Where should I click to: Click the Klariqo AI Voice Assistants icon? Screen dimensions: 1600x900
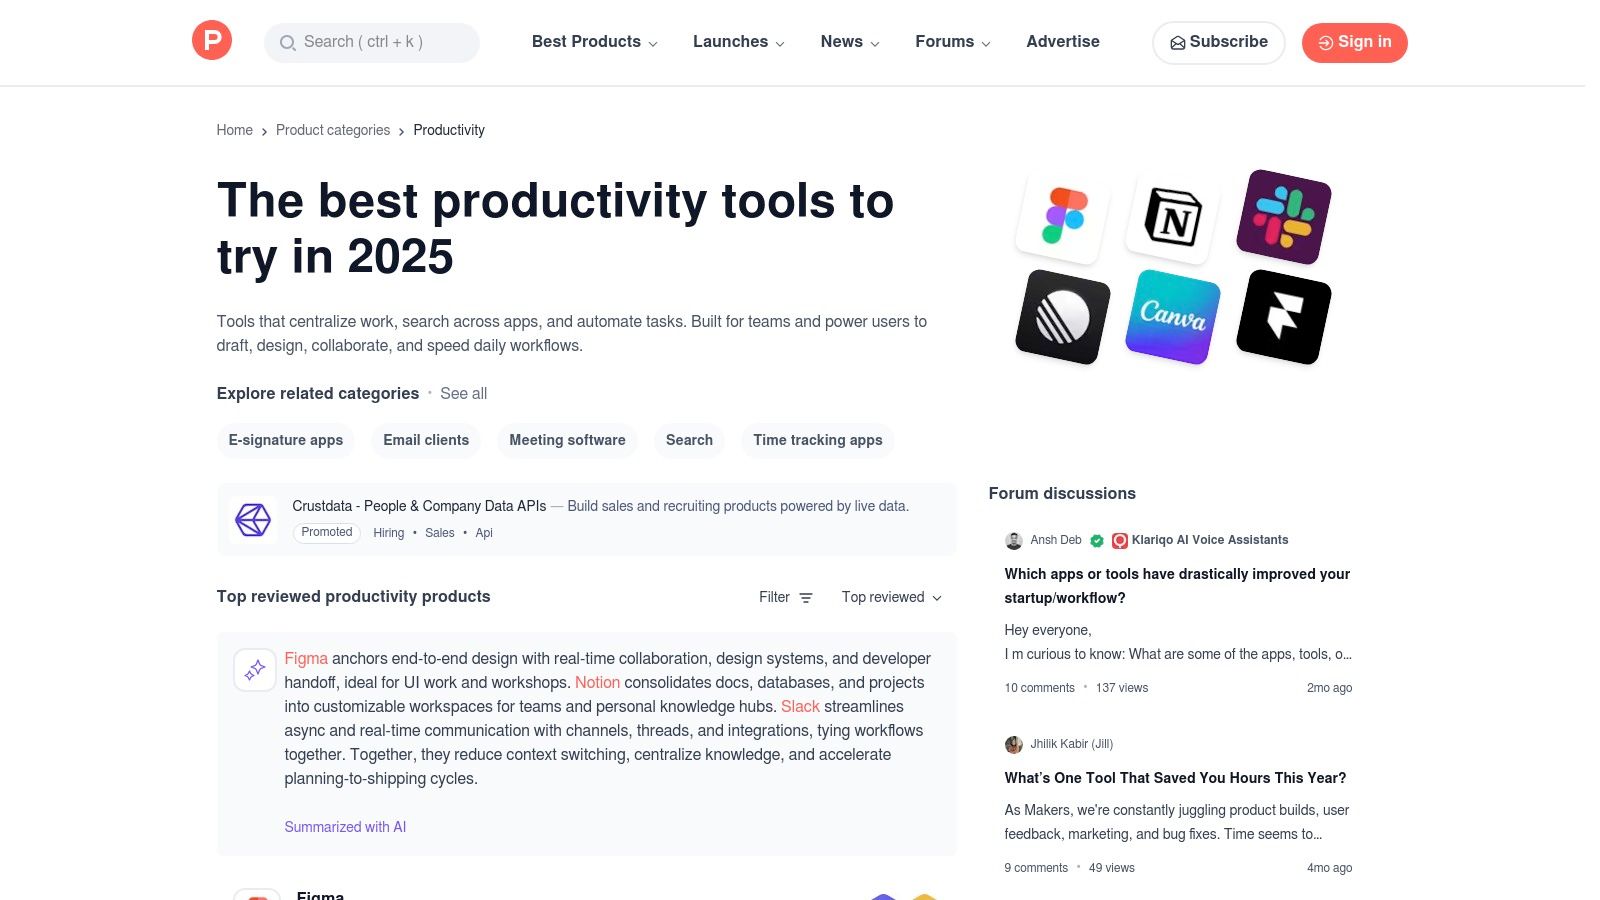[x=1120, y=540]
